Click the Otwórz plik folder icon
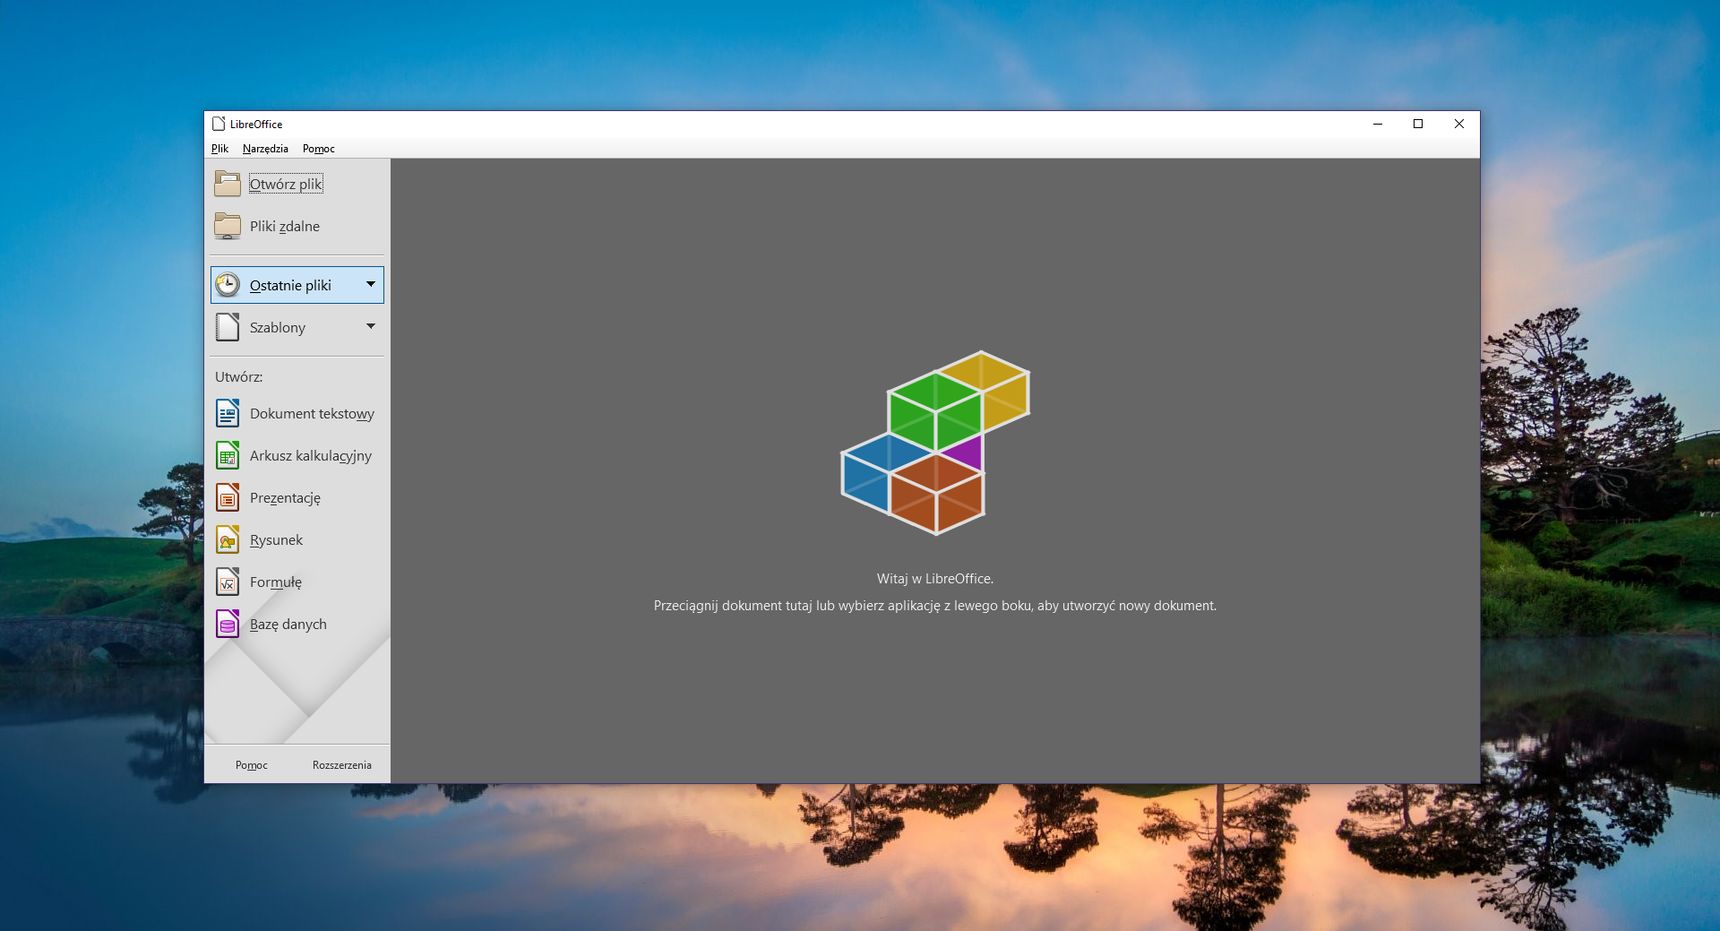Viewport: 1720px width, 931px height. point(228,184)
